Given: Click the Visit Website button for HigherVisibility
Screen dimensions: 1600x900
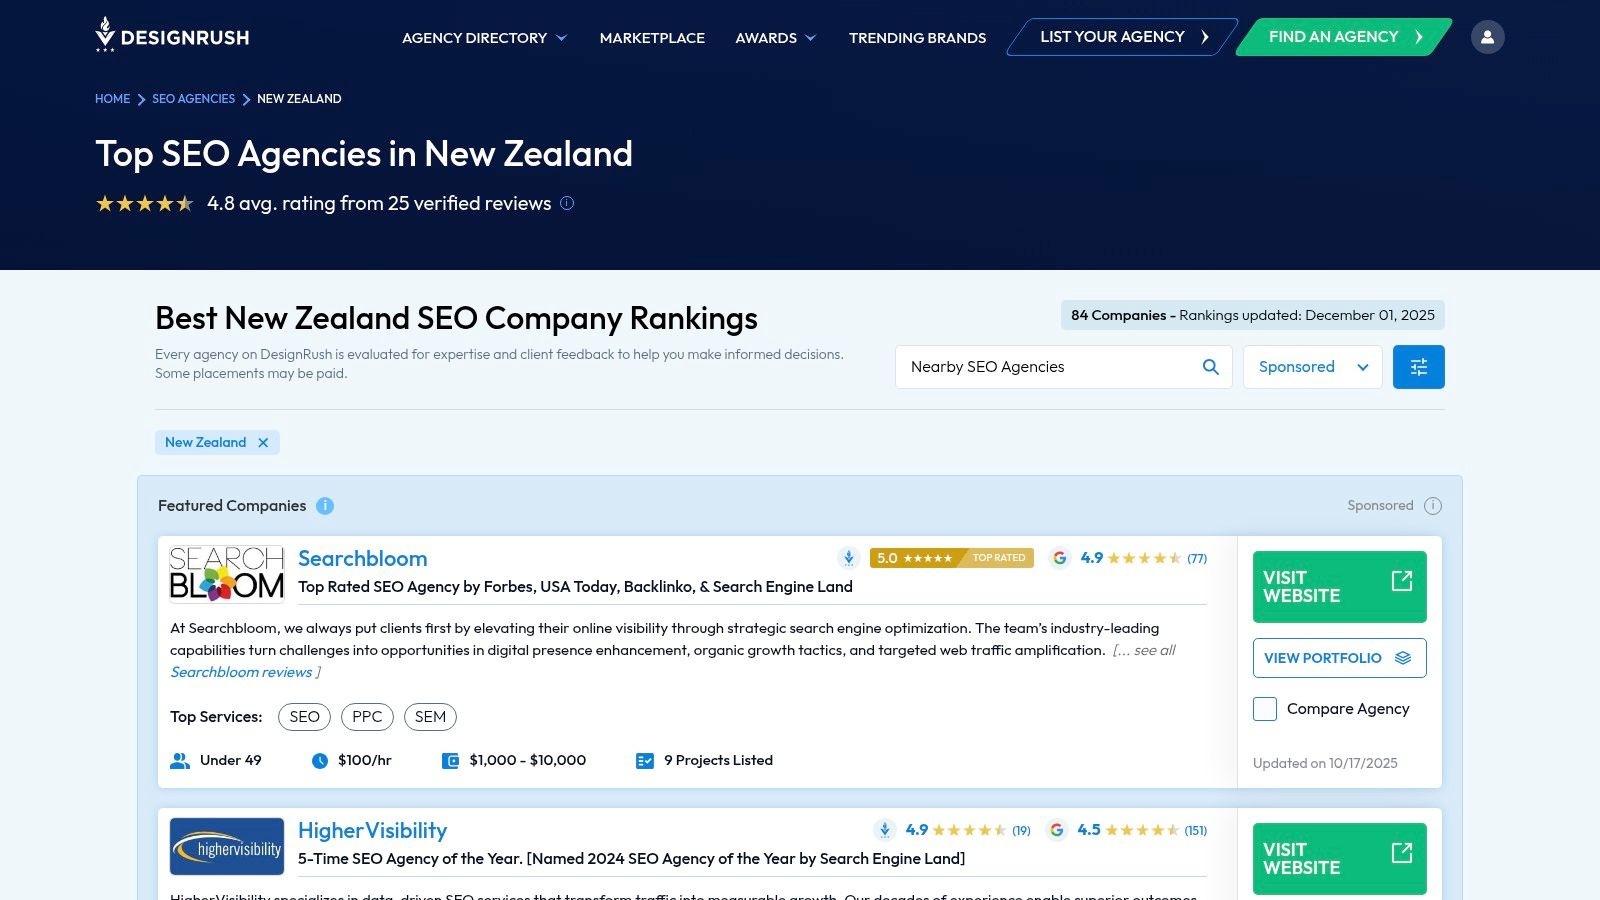Looking at the screenshot, I should coord(1339,858).
